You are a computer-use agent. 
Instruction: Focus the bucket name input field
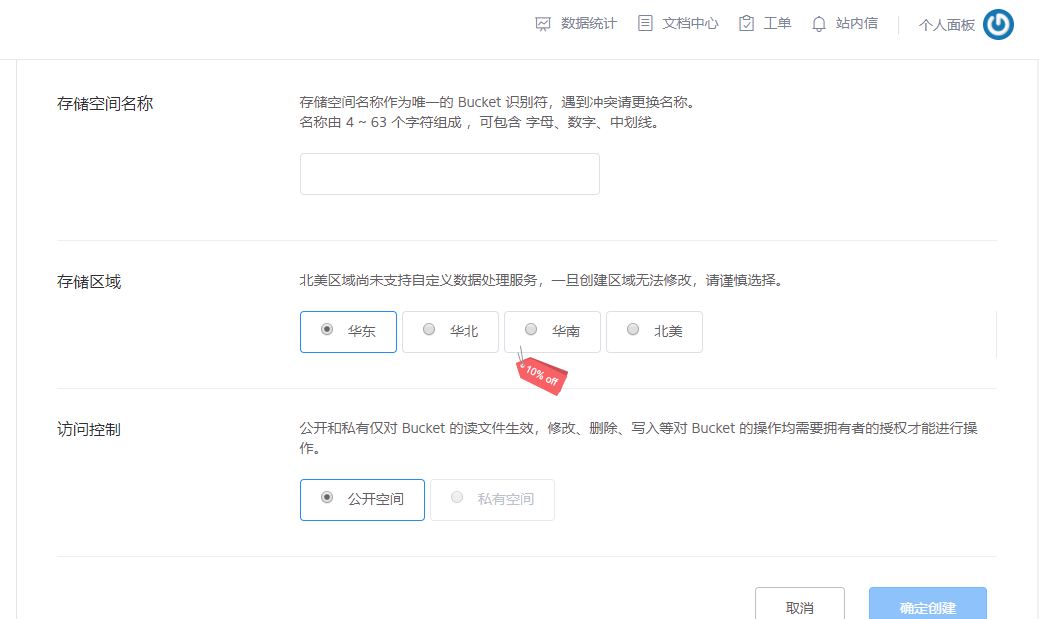[449, 174]
